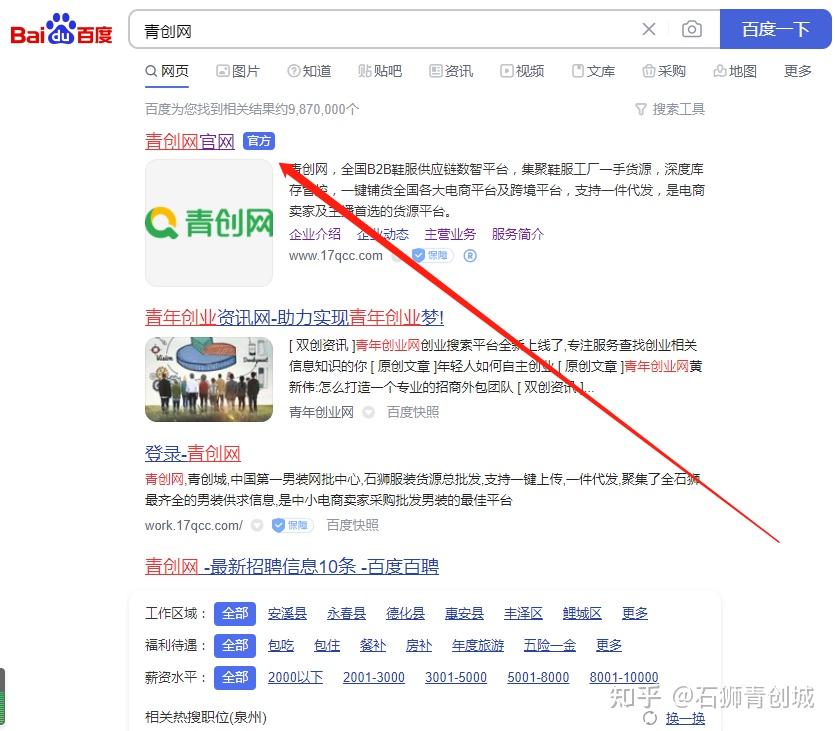Image resolution: width=835 pixels, height=731 pixels.
Task: Open the 登录-青创网 result link
Action: pos(193,454)
